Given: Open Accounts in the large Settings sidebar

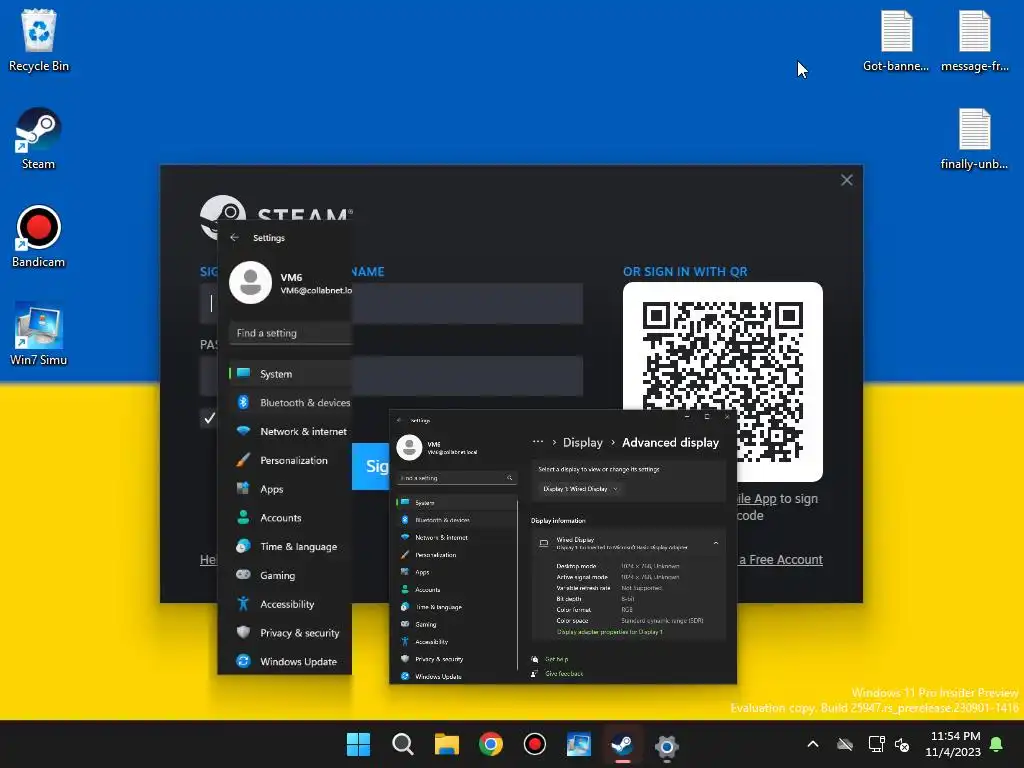Looking at the screenshot, I should tap(291, 517).
